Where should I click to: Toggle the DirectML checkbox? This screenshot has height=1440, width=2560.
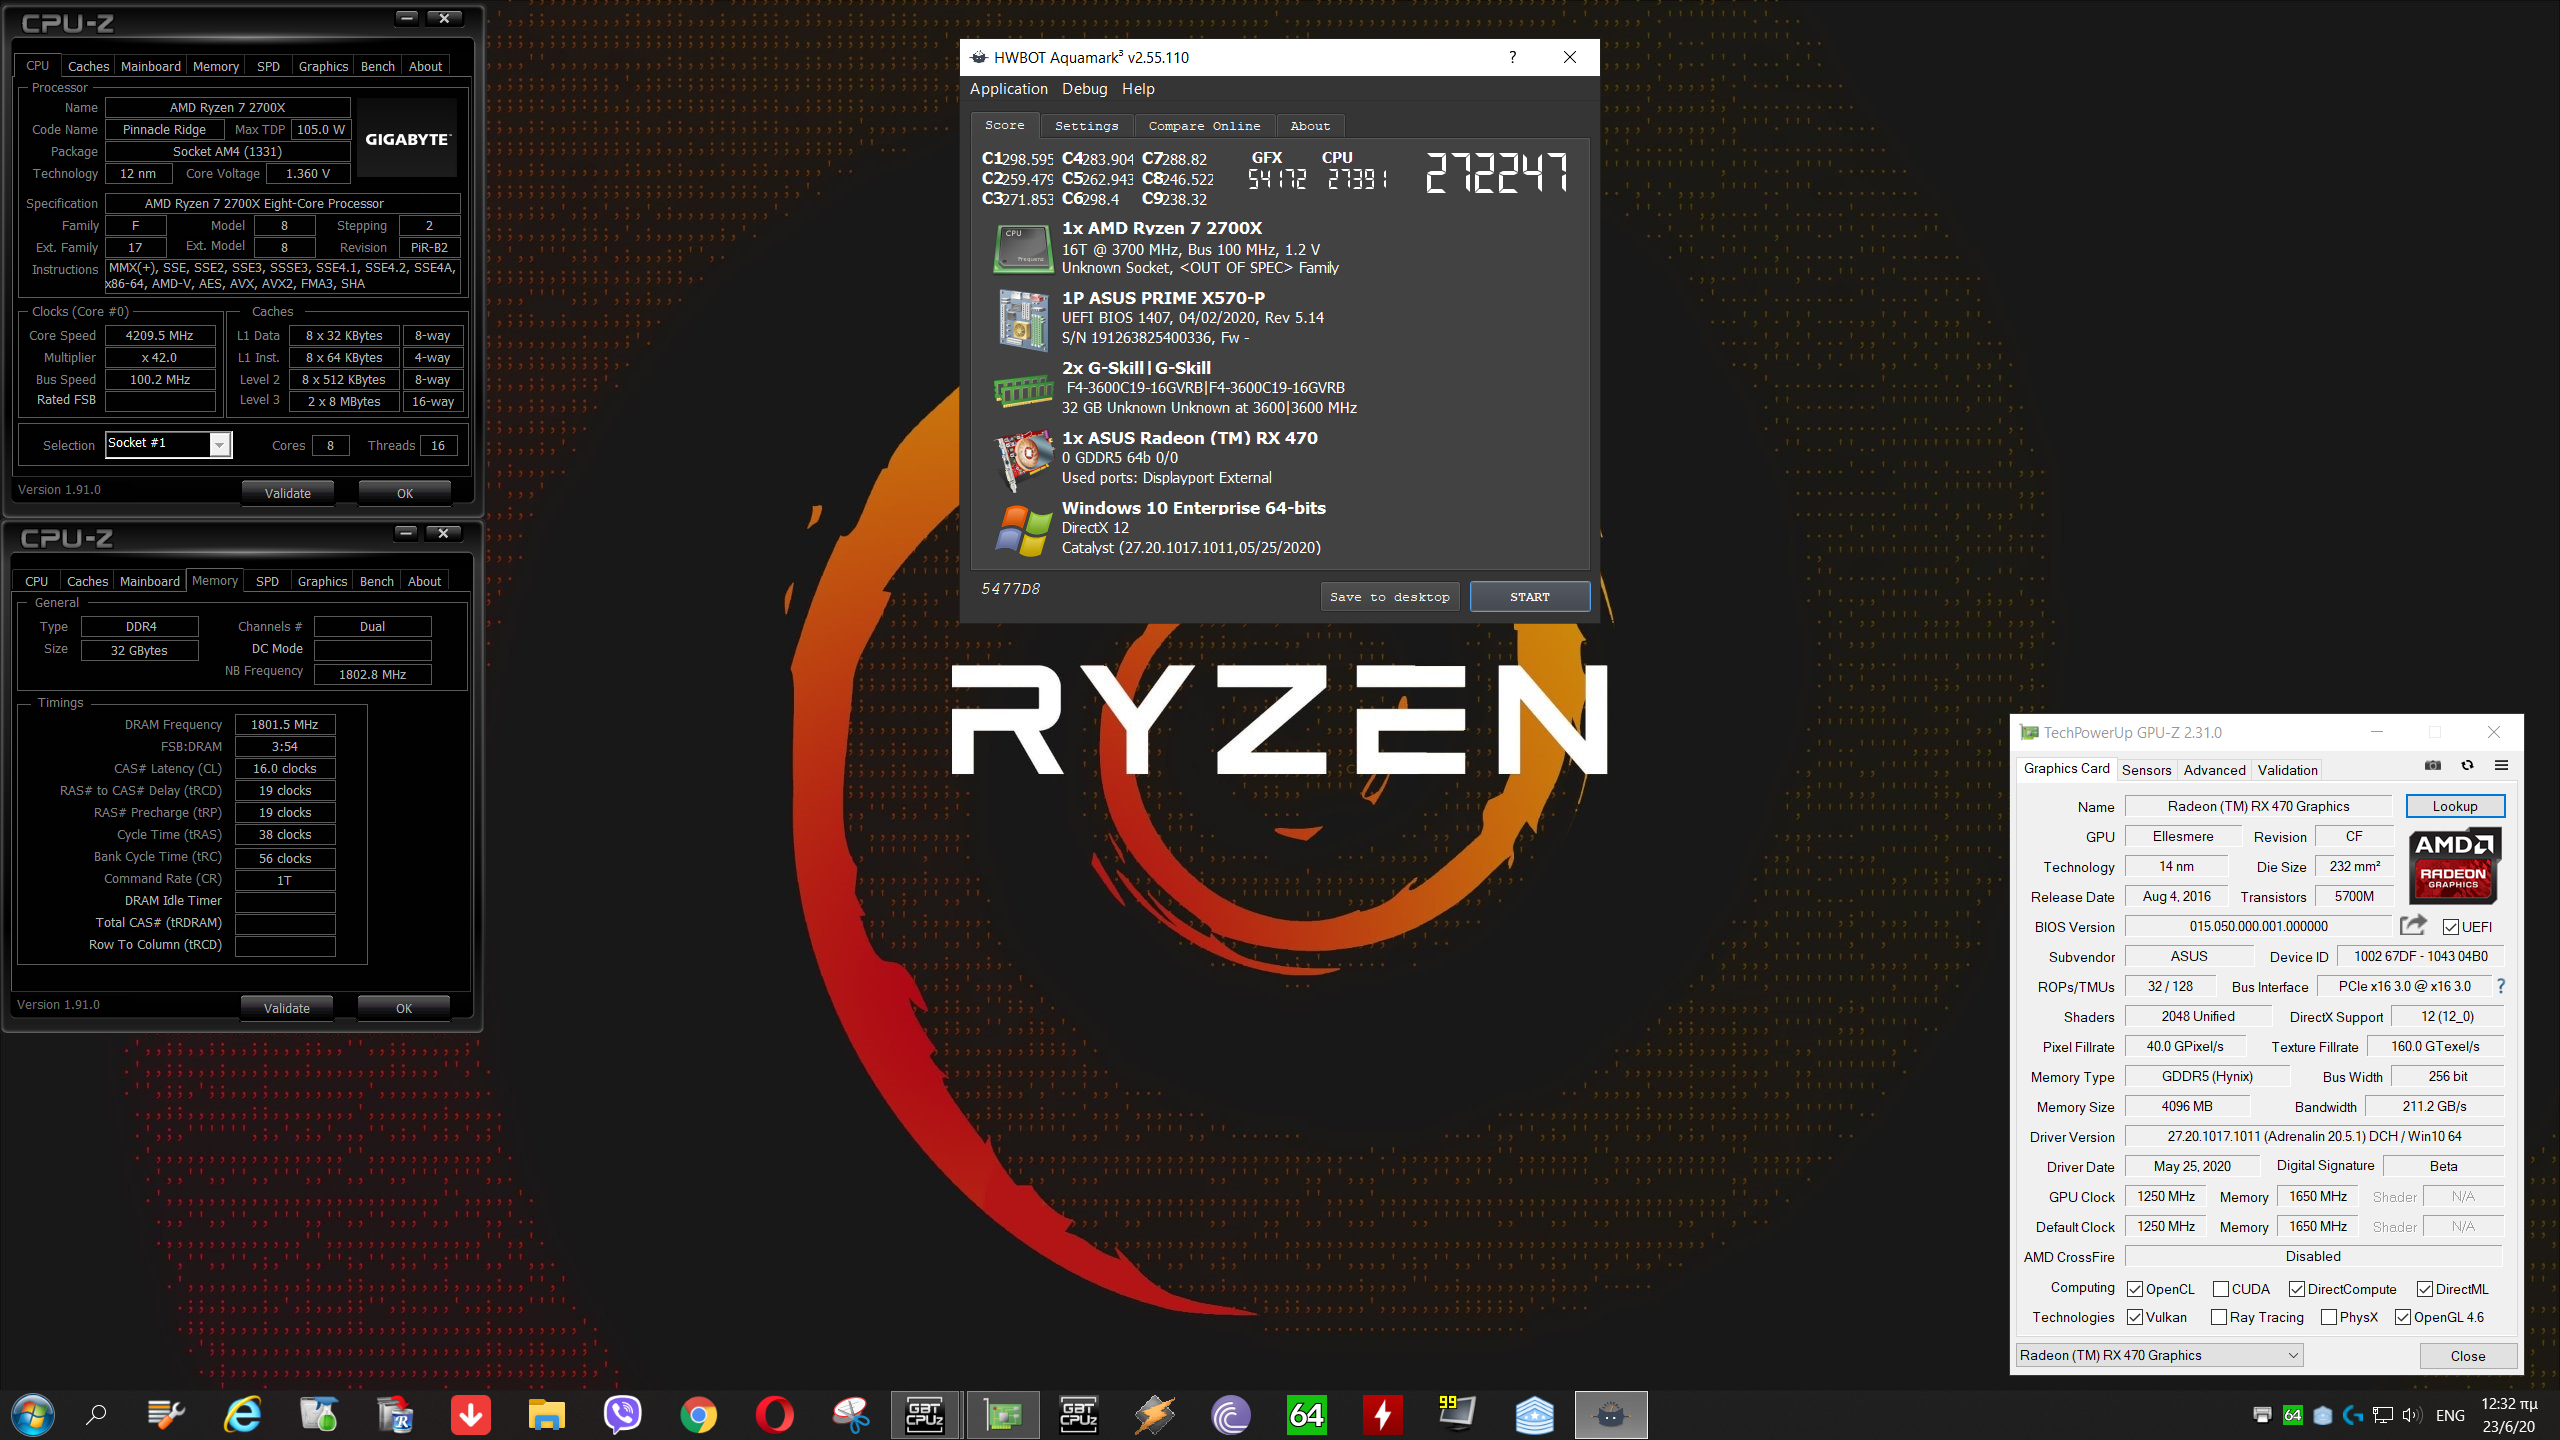2425,1289
